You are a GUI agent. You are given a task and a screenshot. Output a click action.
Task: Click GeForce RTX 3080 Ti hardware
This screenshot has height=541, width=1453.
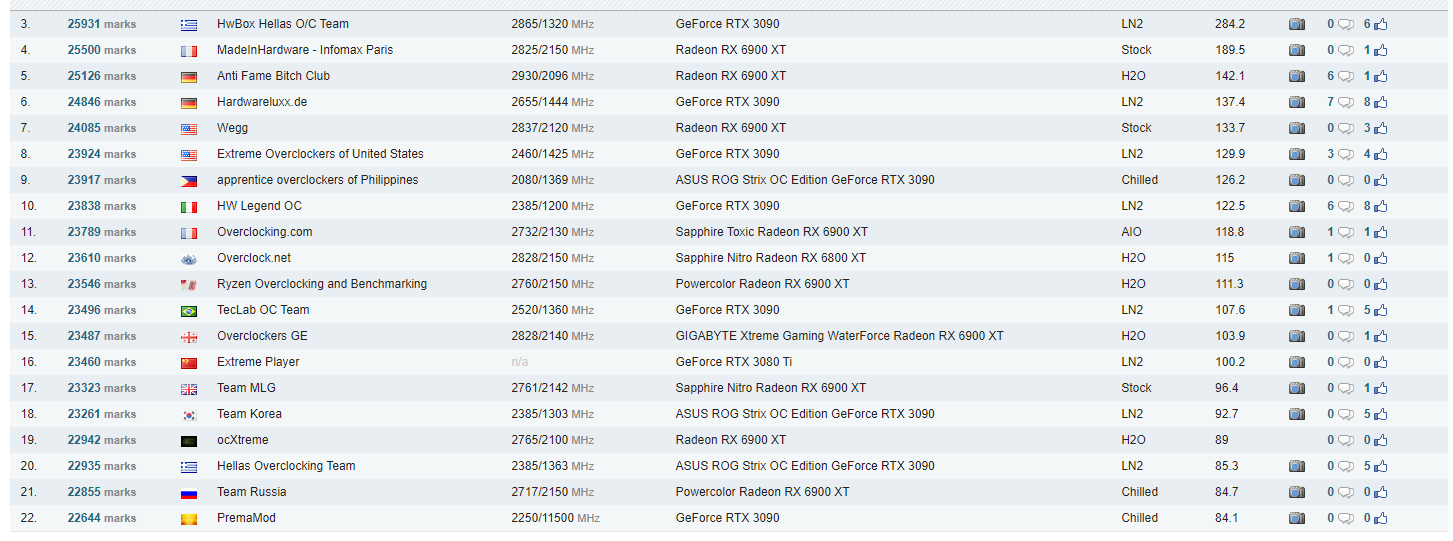point(734,362)
